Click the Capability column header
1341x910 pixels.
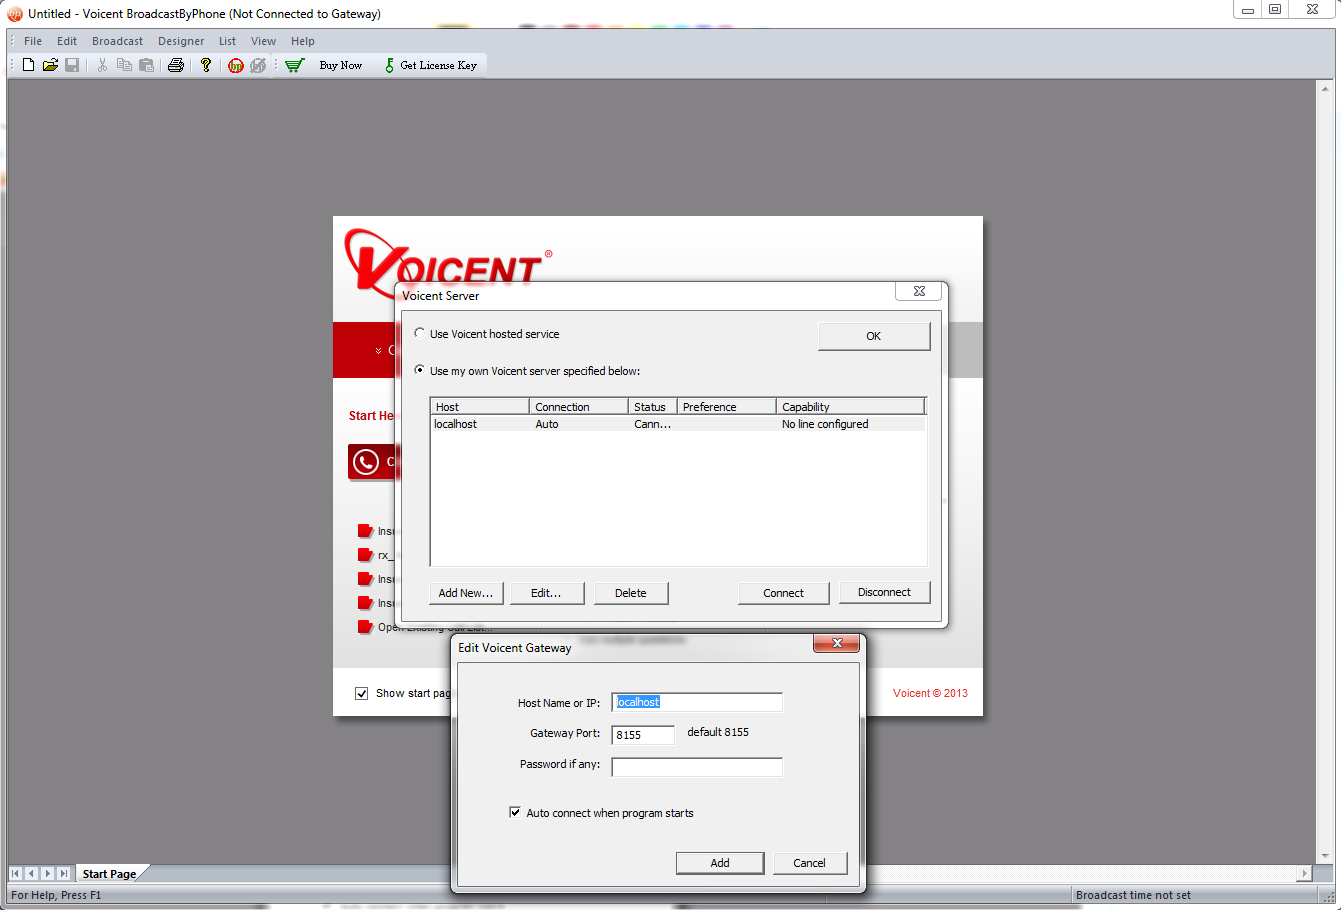pos(850,407)
